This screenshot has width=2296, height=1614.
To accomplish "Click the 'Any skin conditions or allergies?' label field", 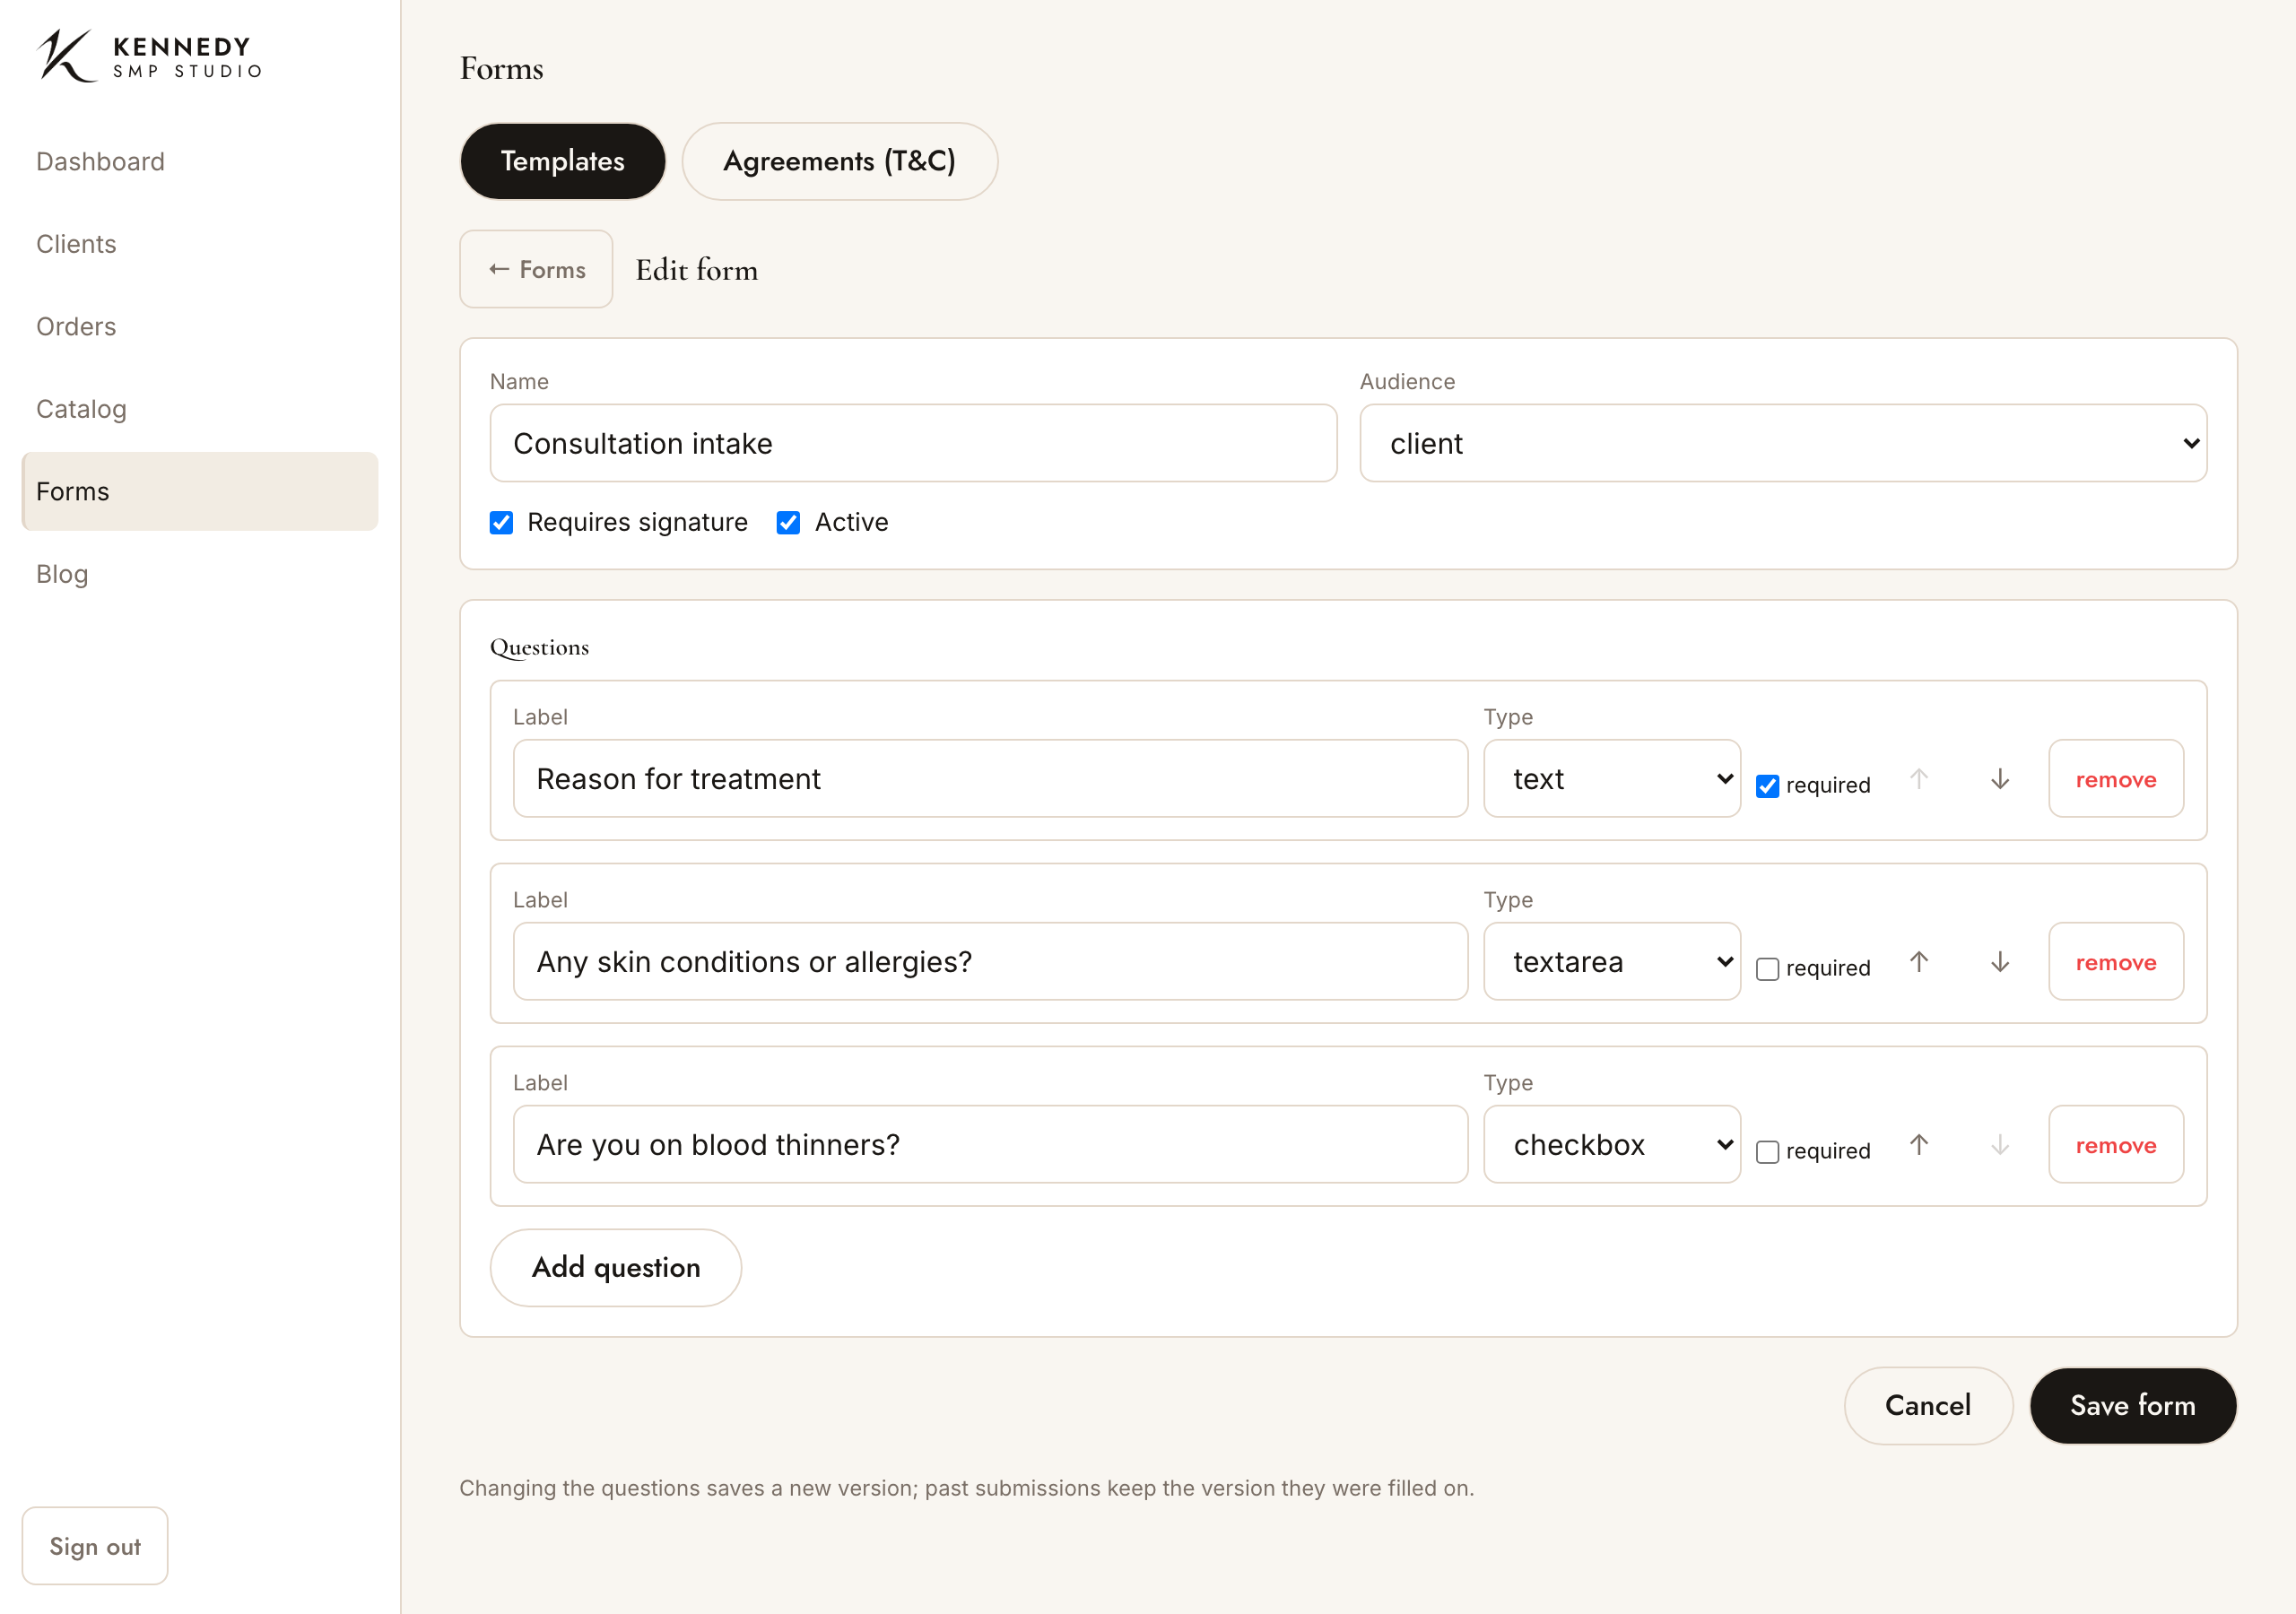I will tap(990, 962).
